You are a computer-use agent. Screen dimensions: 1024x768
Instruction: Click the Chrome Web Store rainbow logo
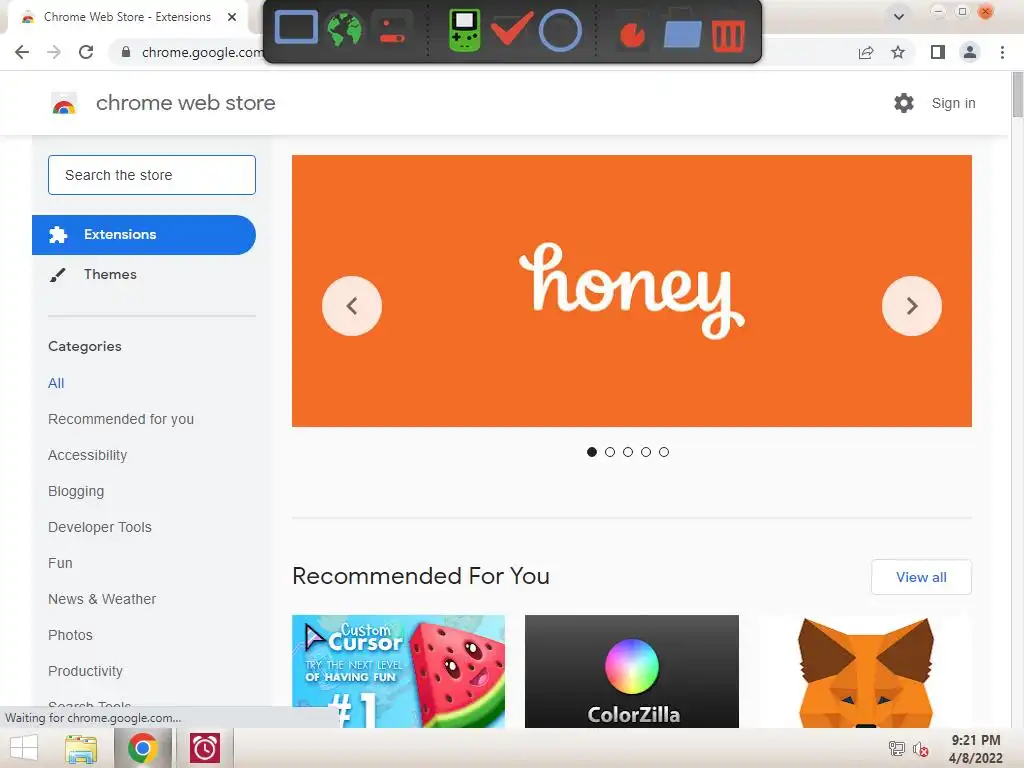tap(64, 103)
